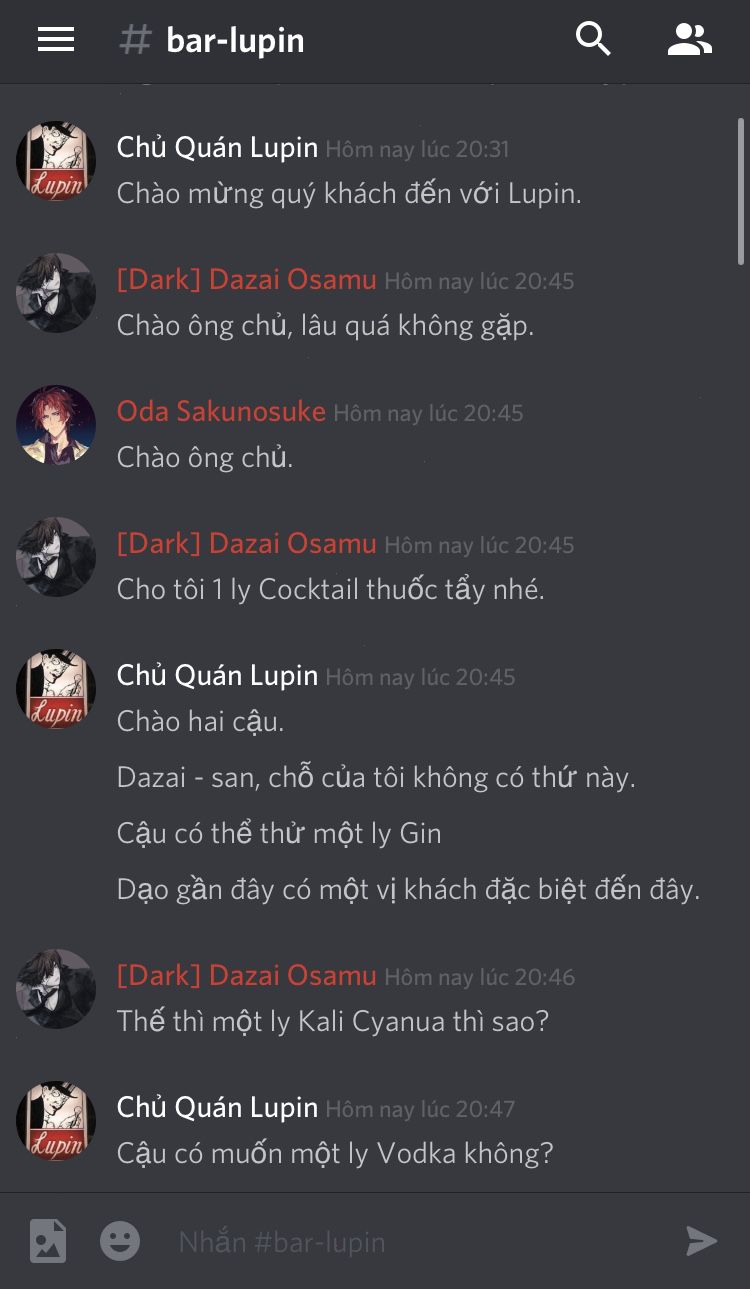Image resolution: width=750 pixels, height=1289 pixels.
Task: Tap Dazai name above "lâu quá không gặp"
Action: [x=247, y=279]
